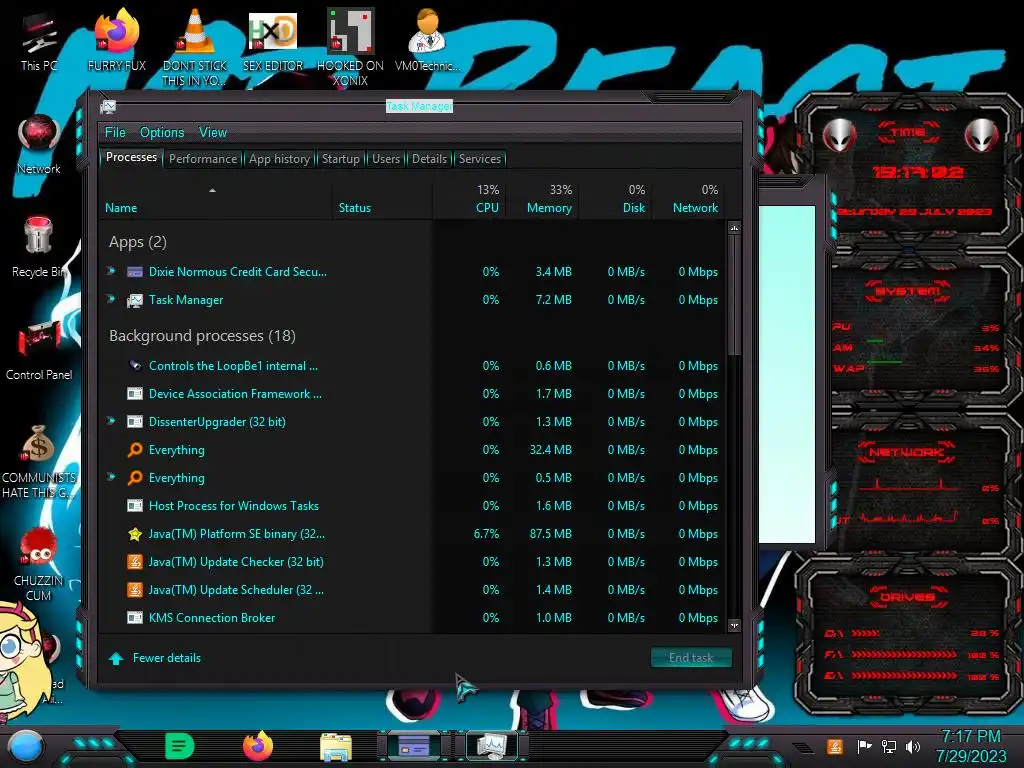Click the process list scroll down arrow
1024x768 pixels.
[734, 626]
